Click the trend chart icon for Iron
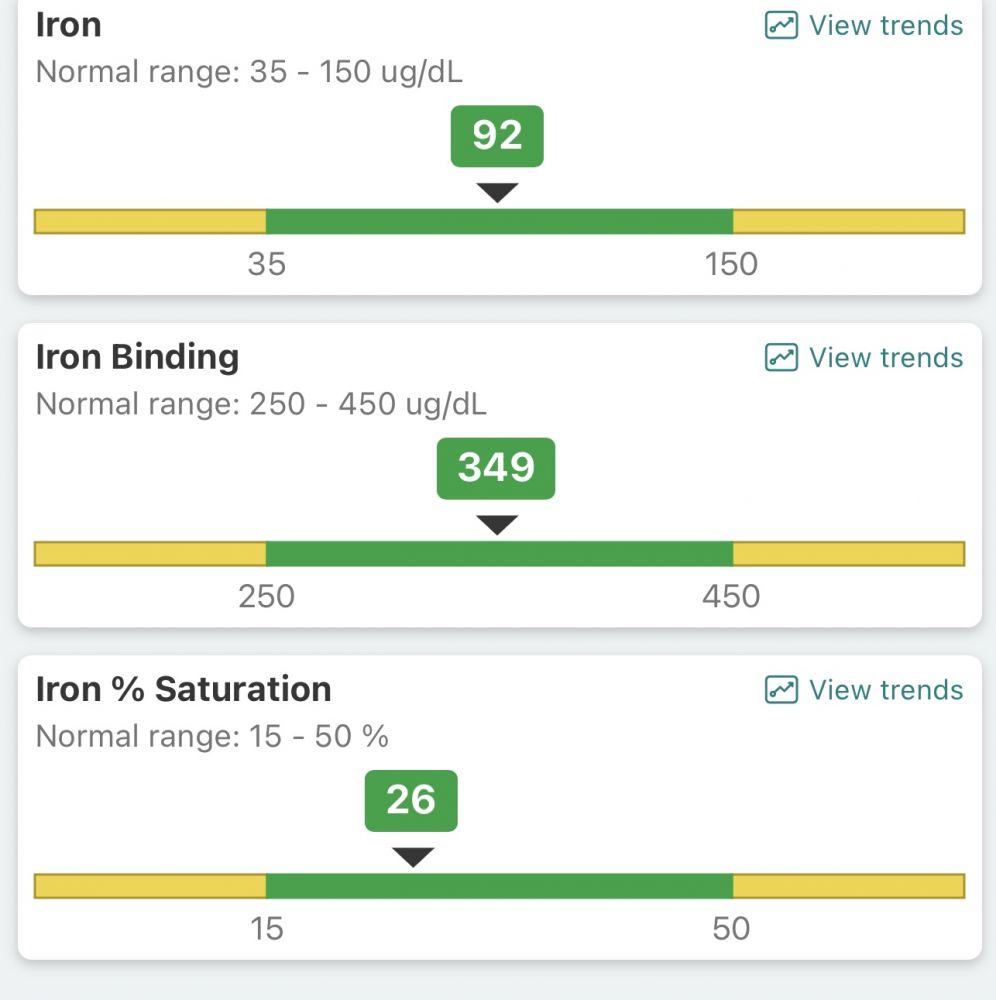This screenshot has width=996, height=1000. 781,26
